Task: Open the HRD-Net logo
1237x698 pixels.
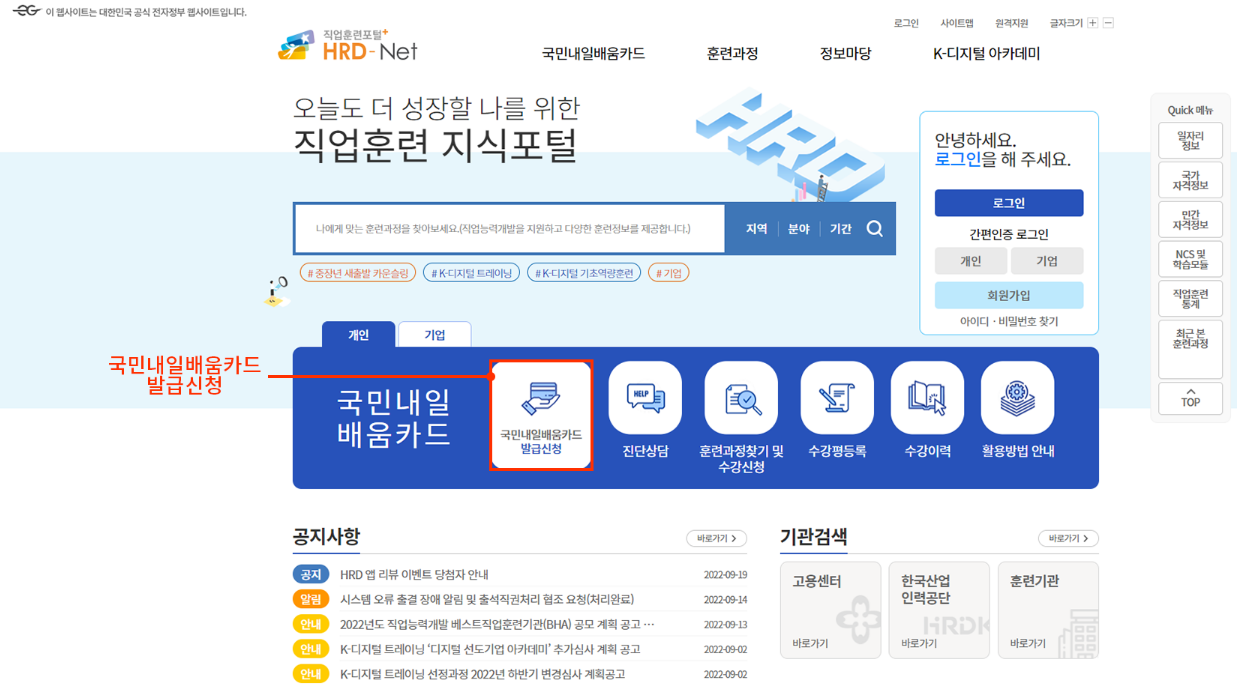Action: click(x=347, y=46)
